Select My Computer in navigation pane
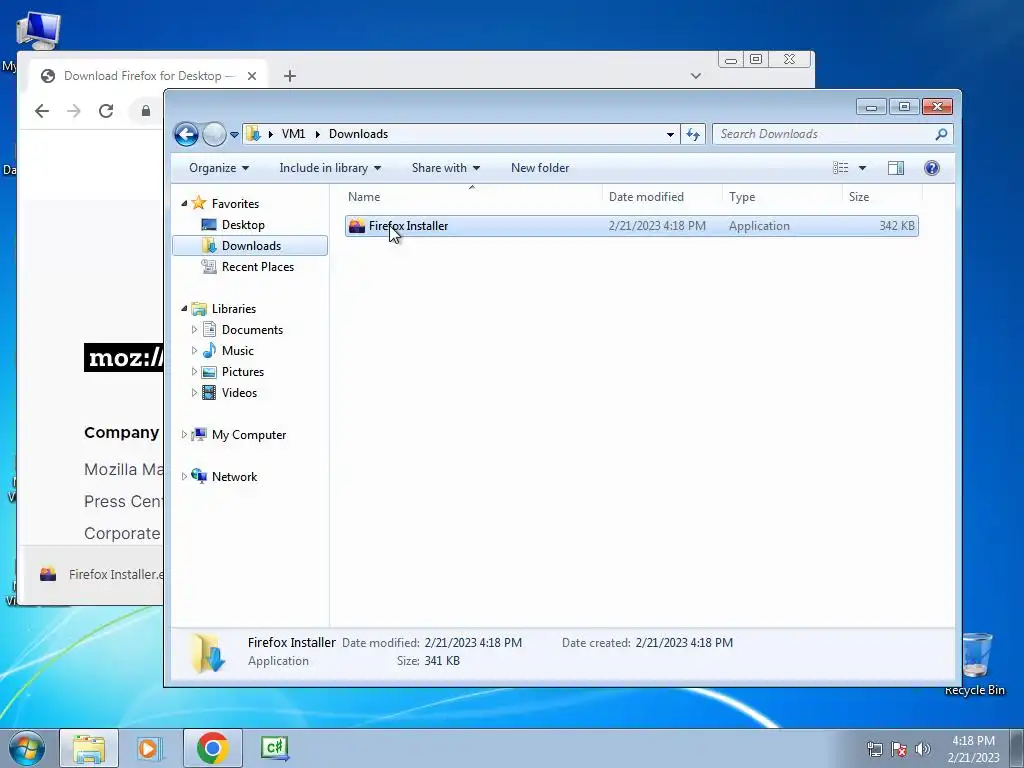Screen dimensions: 1024x768 (249, 435)
